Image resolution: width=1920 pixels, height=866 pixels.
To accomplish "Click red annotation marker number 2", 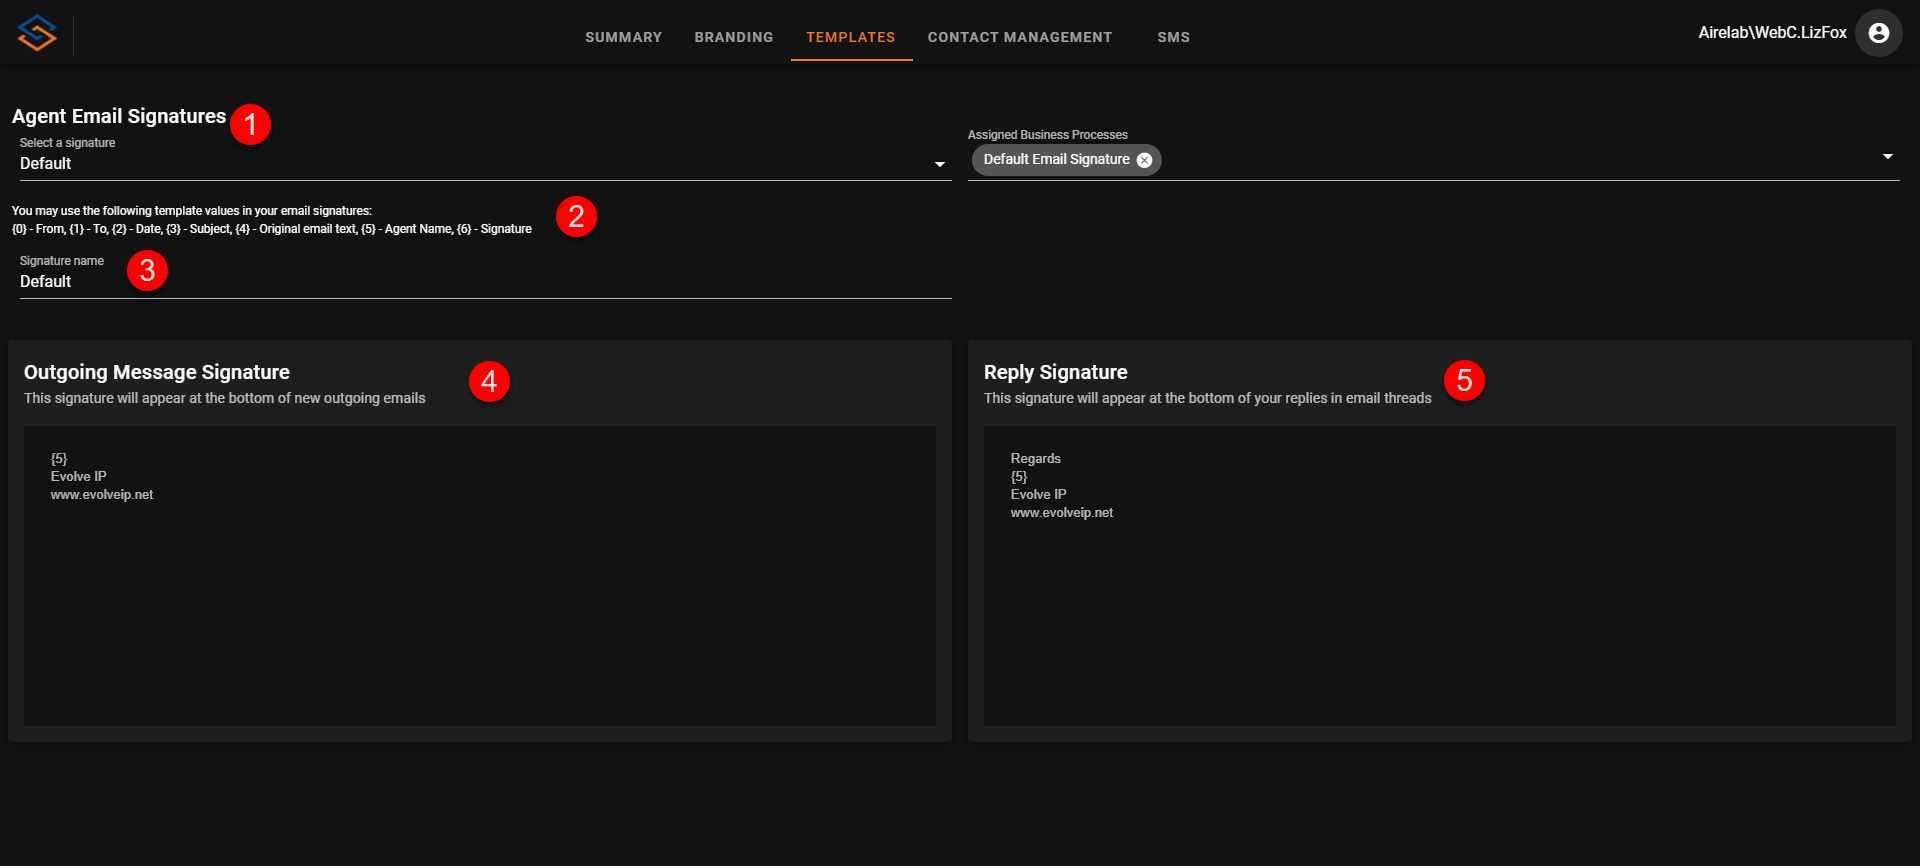I will [x=576, y=216].
